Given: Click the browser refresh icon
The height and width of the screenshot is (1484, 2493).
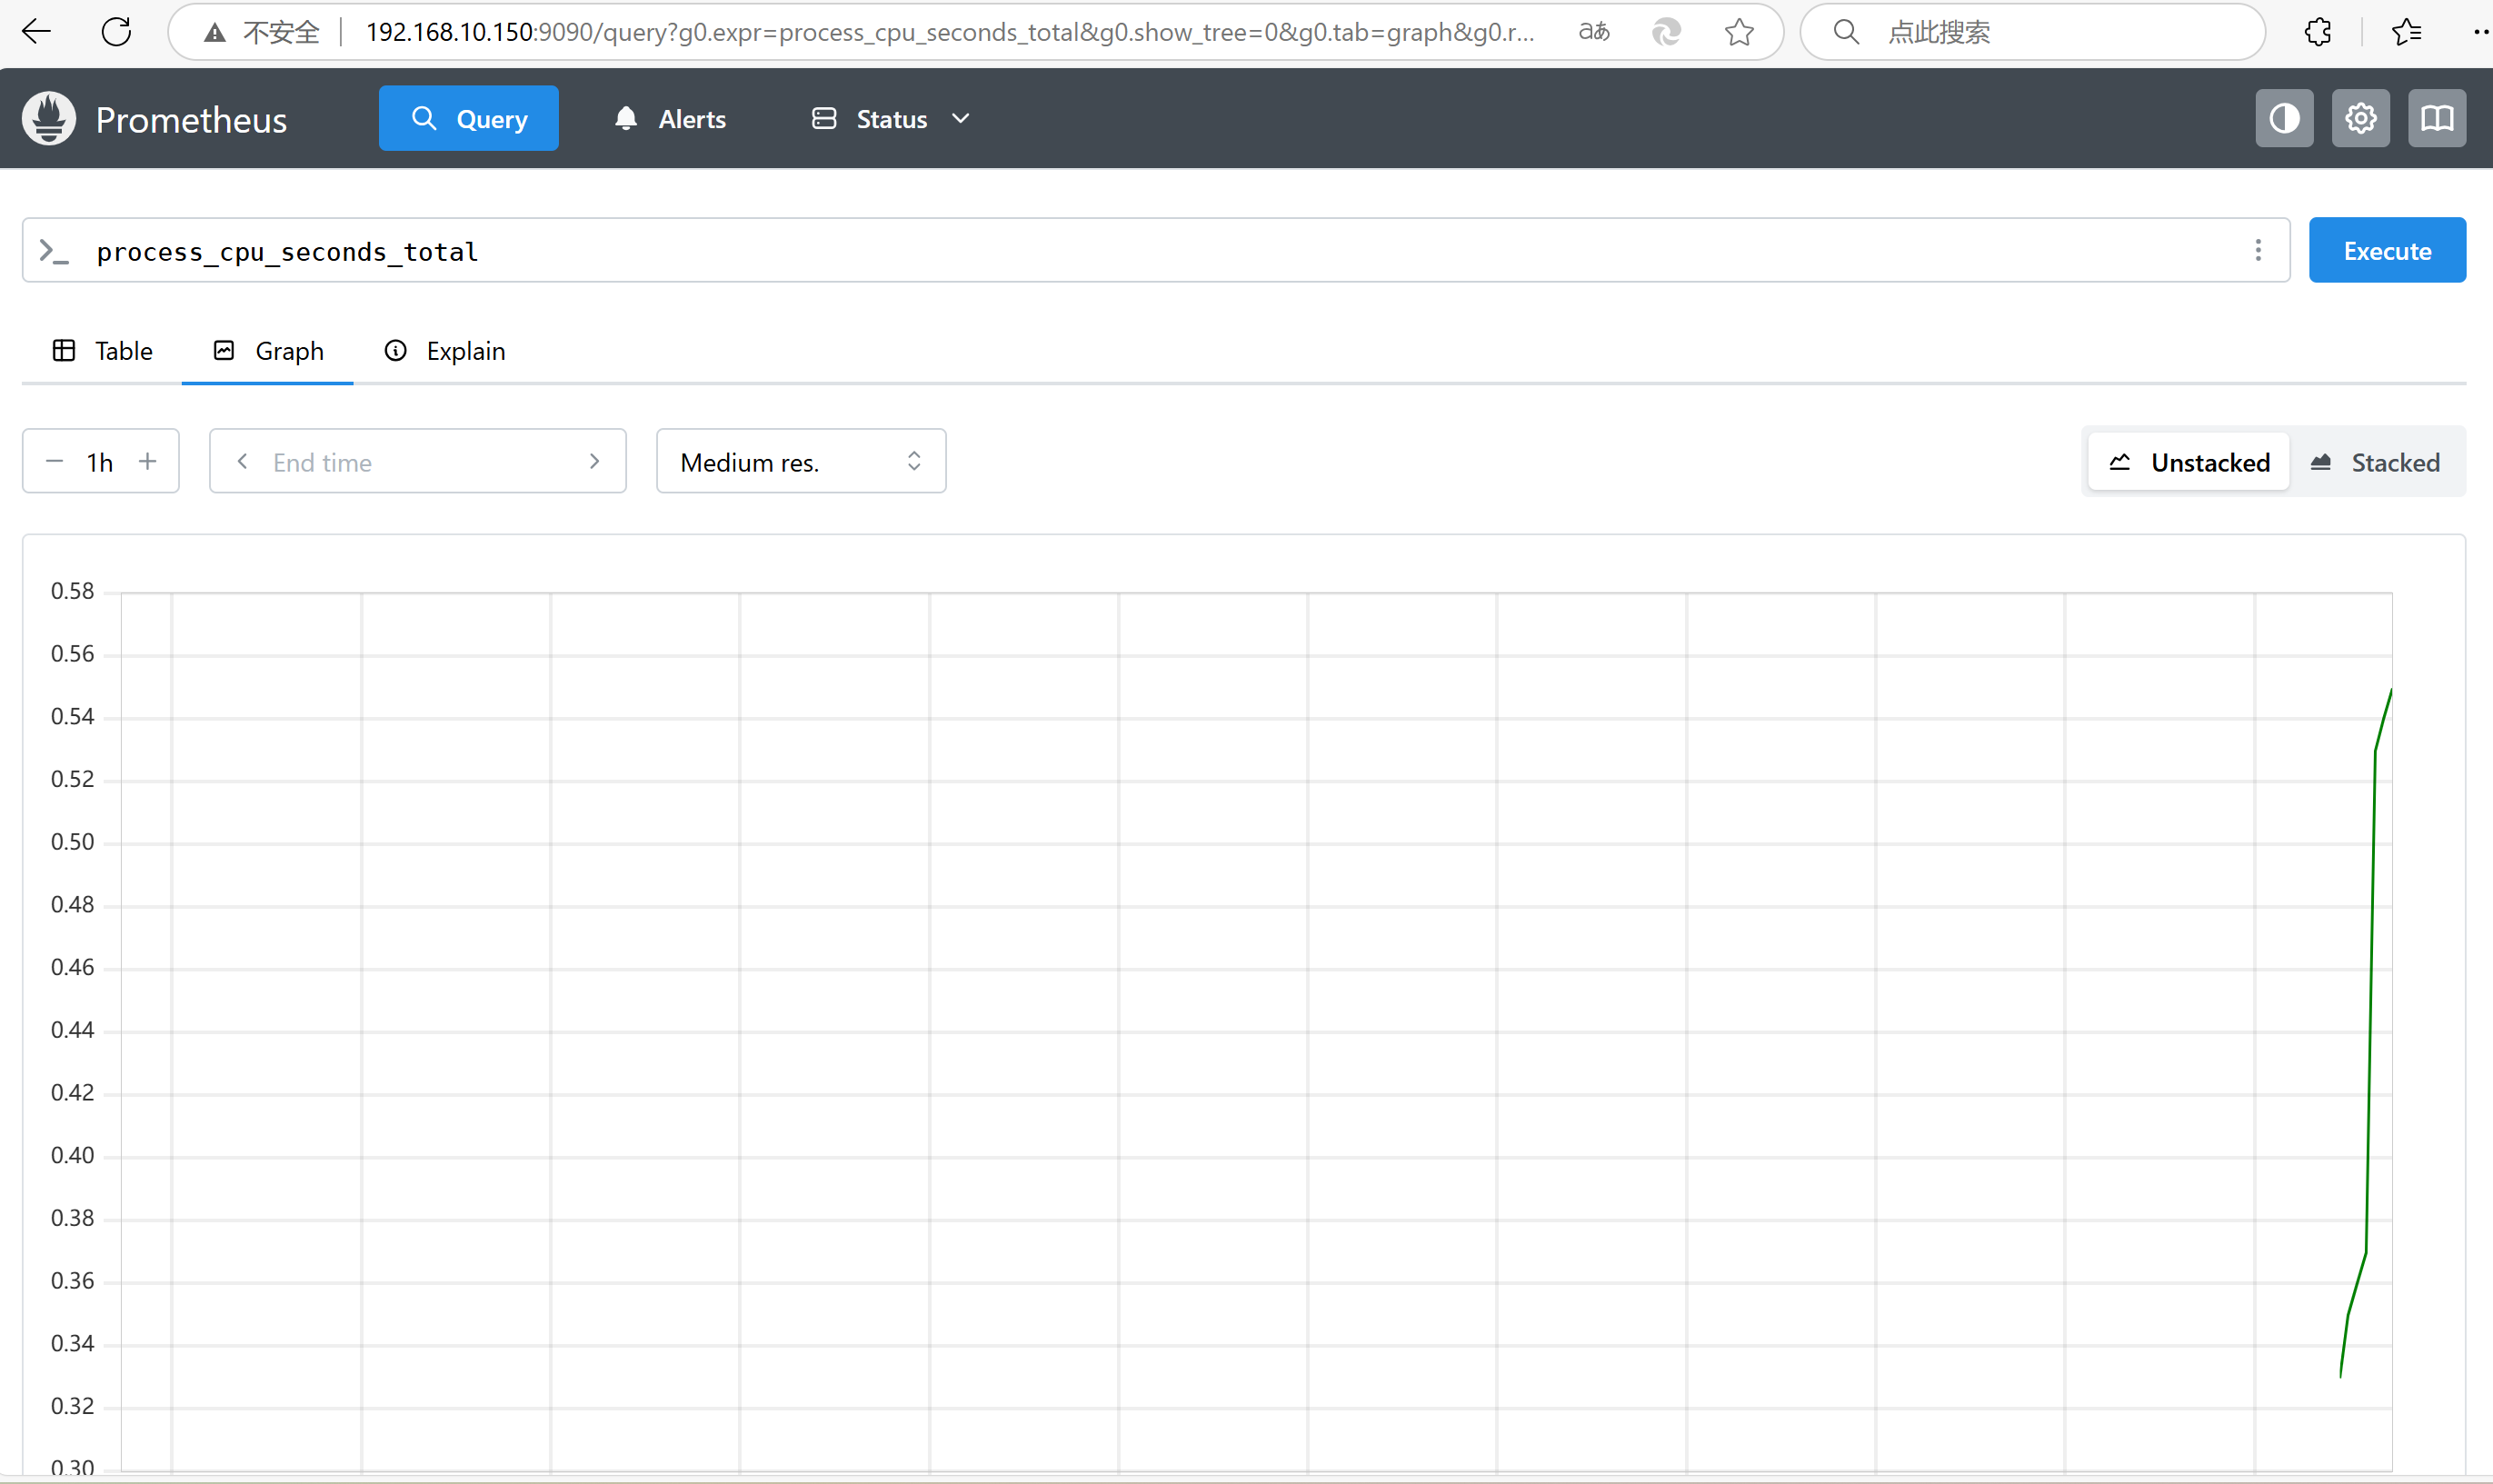Looking at the screenshot, I should [117, 32].
